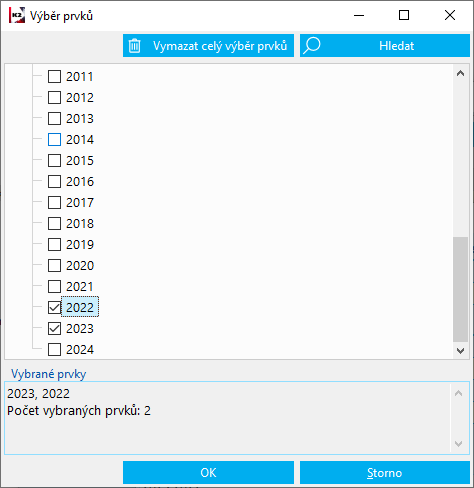Click the K2 application logo icon
The image size is (474, 488).
[x=17, y=15]
